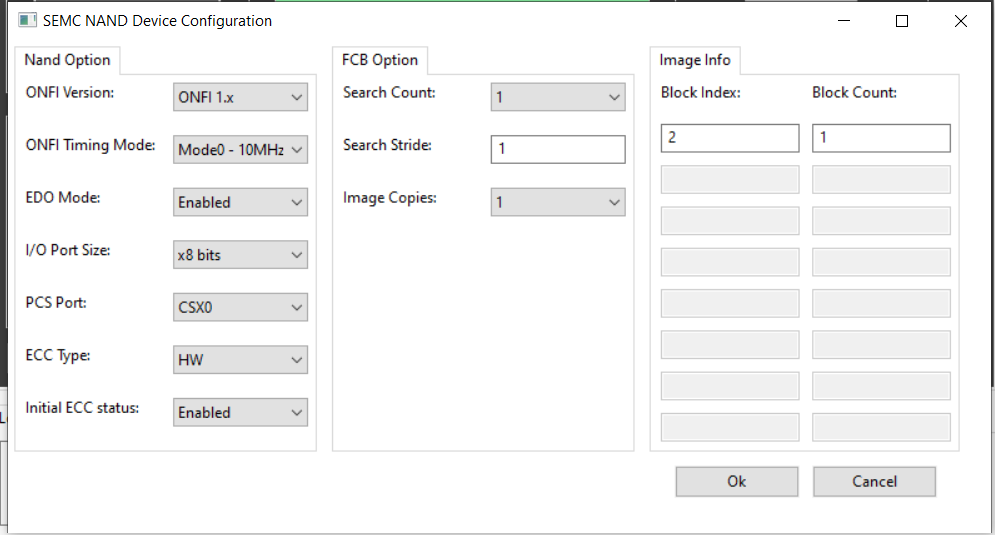Change the ECC Type dropdown
Image resolution: width=995 pixels, height=535 pixels.
(x=240, y=360)
